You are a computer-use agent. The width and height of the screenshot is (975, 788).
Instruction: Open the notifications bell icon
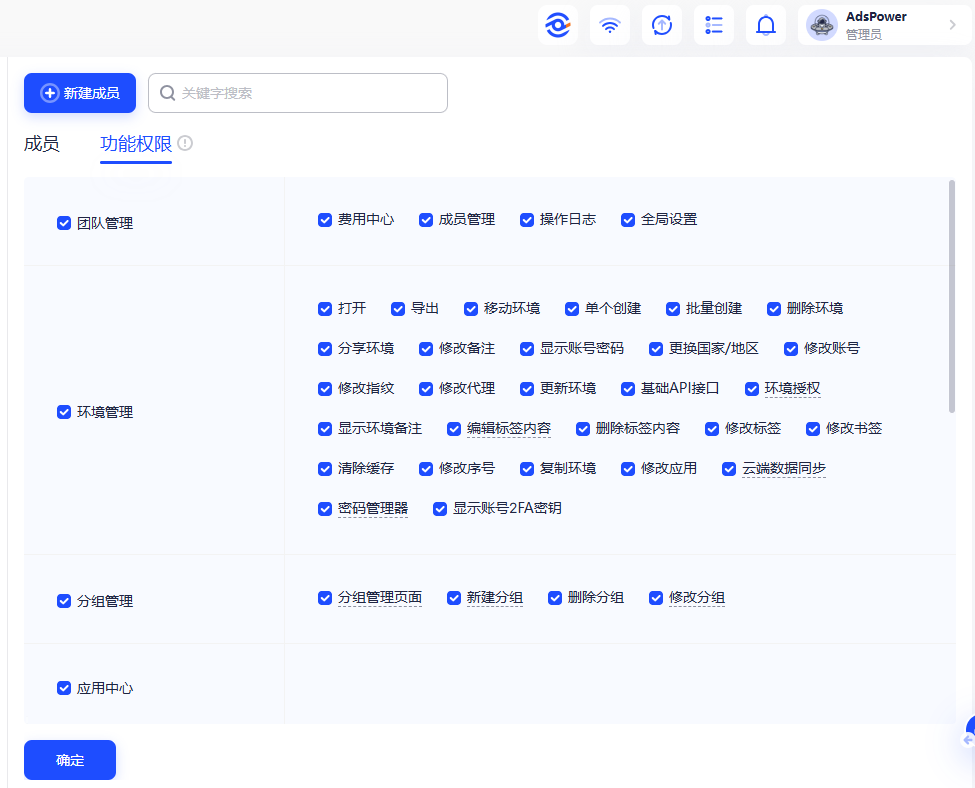click(765, 25)
